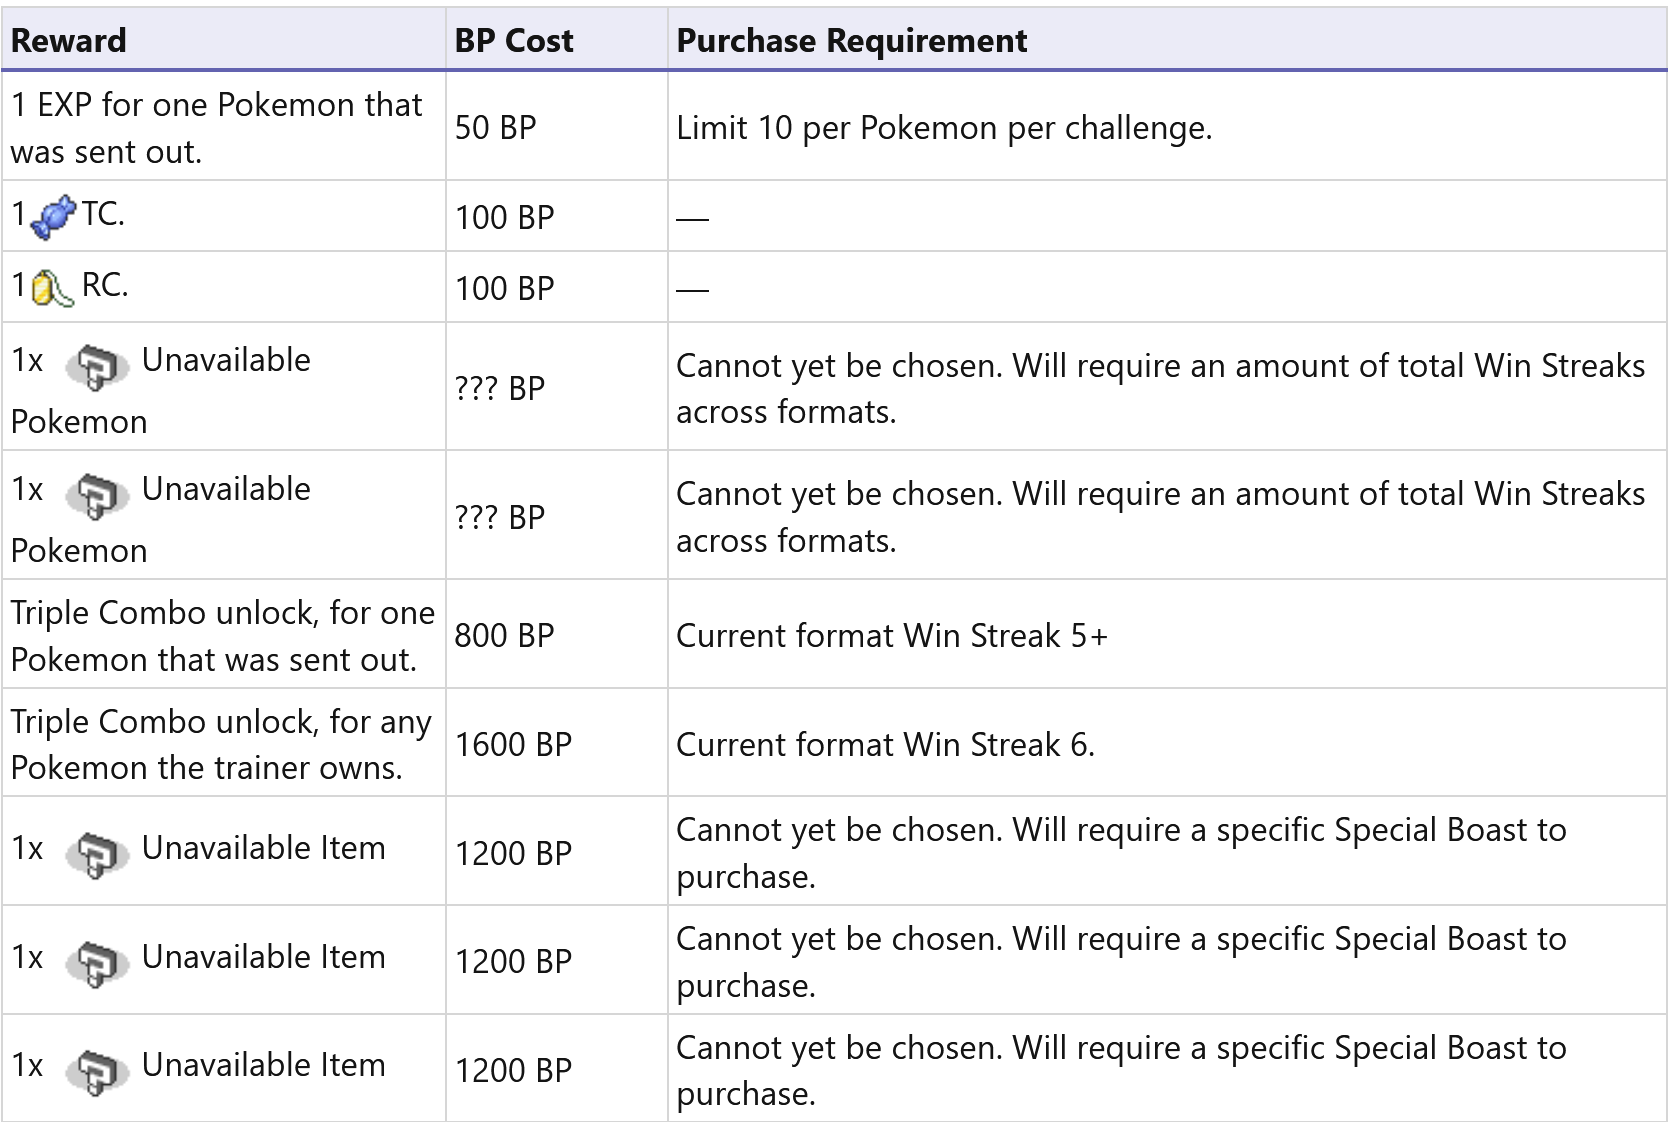Click the Reward column header
The height and width of the screenshot is (1122, 1668).
click(x=69, y=41)
